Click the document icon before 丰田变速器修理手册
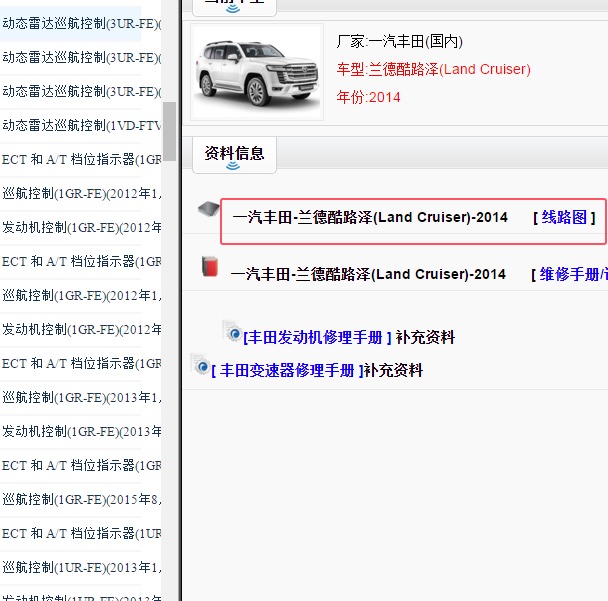This screenshot has width=608, height=601. point(200,364)
